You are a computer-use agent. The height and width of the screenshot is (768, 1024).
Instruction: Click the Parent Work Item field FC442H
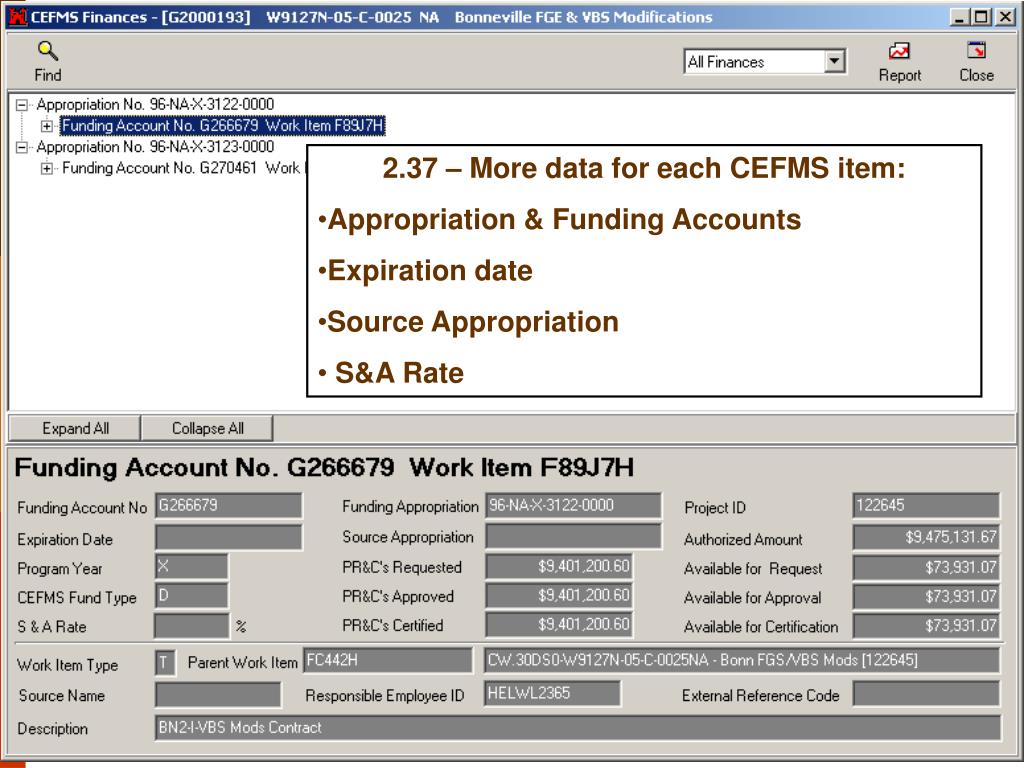pyautogui.click(x=388, y=660)
